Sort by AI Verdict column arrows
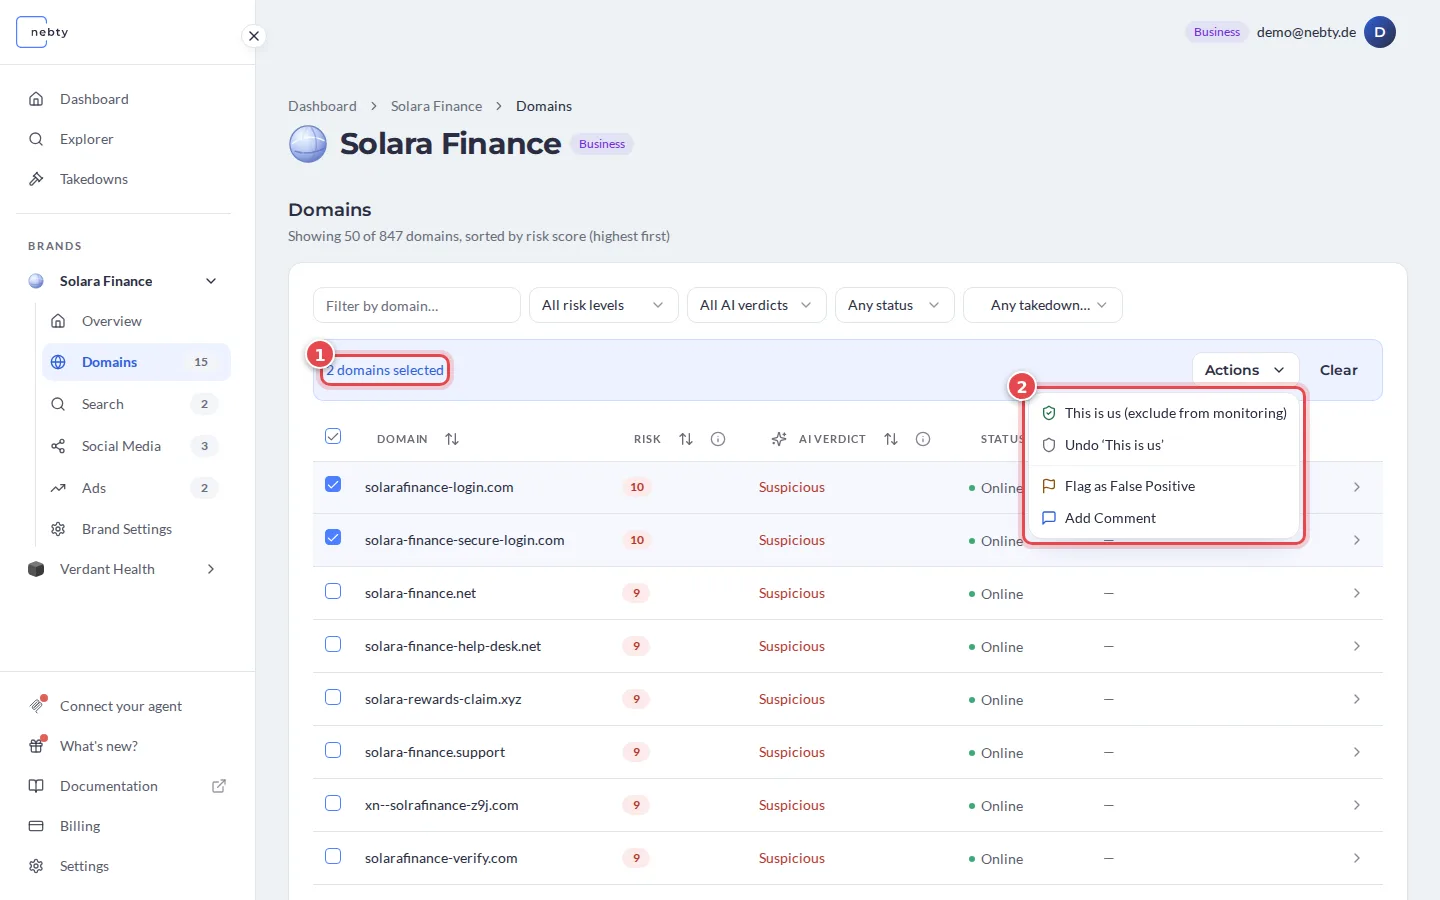The image size is (1440, 900). (x=891, y=439)
